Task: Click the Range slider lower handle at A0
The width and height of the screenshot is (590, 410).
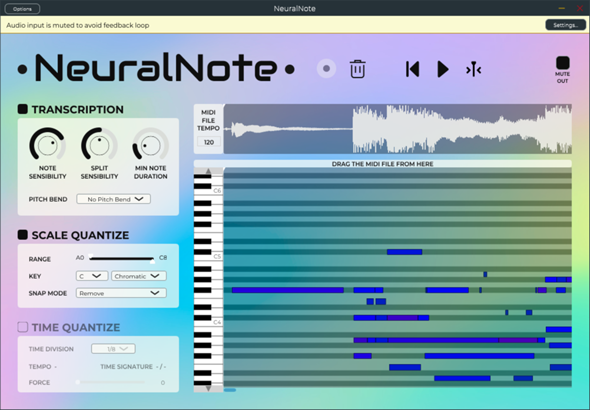Action: point(91,257)
